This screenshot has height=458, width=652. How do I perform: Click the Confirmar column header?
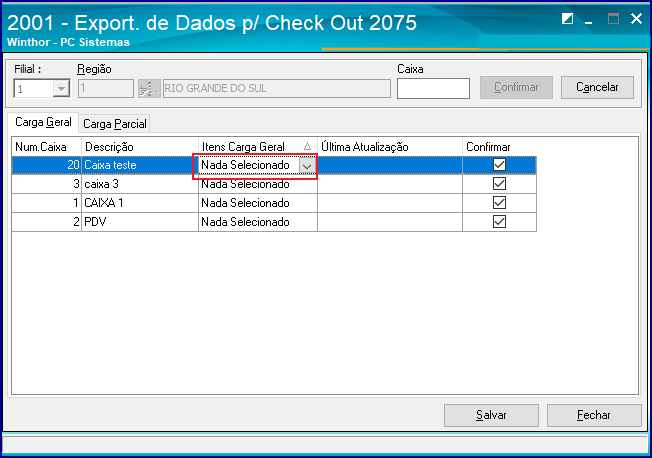[499, 147]
